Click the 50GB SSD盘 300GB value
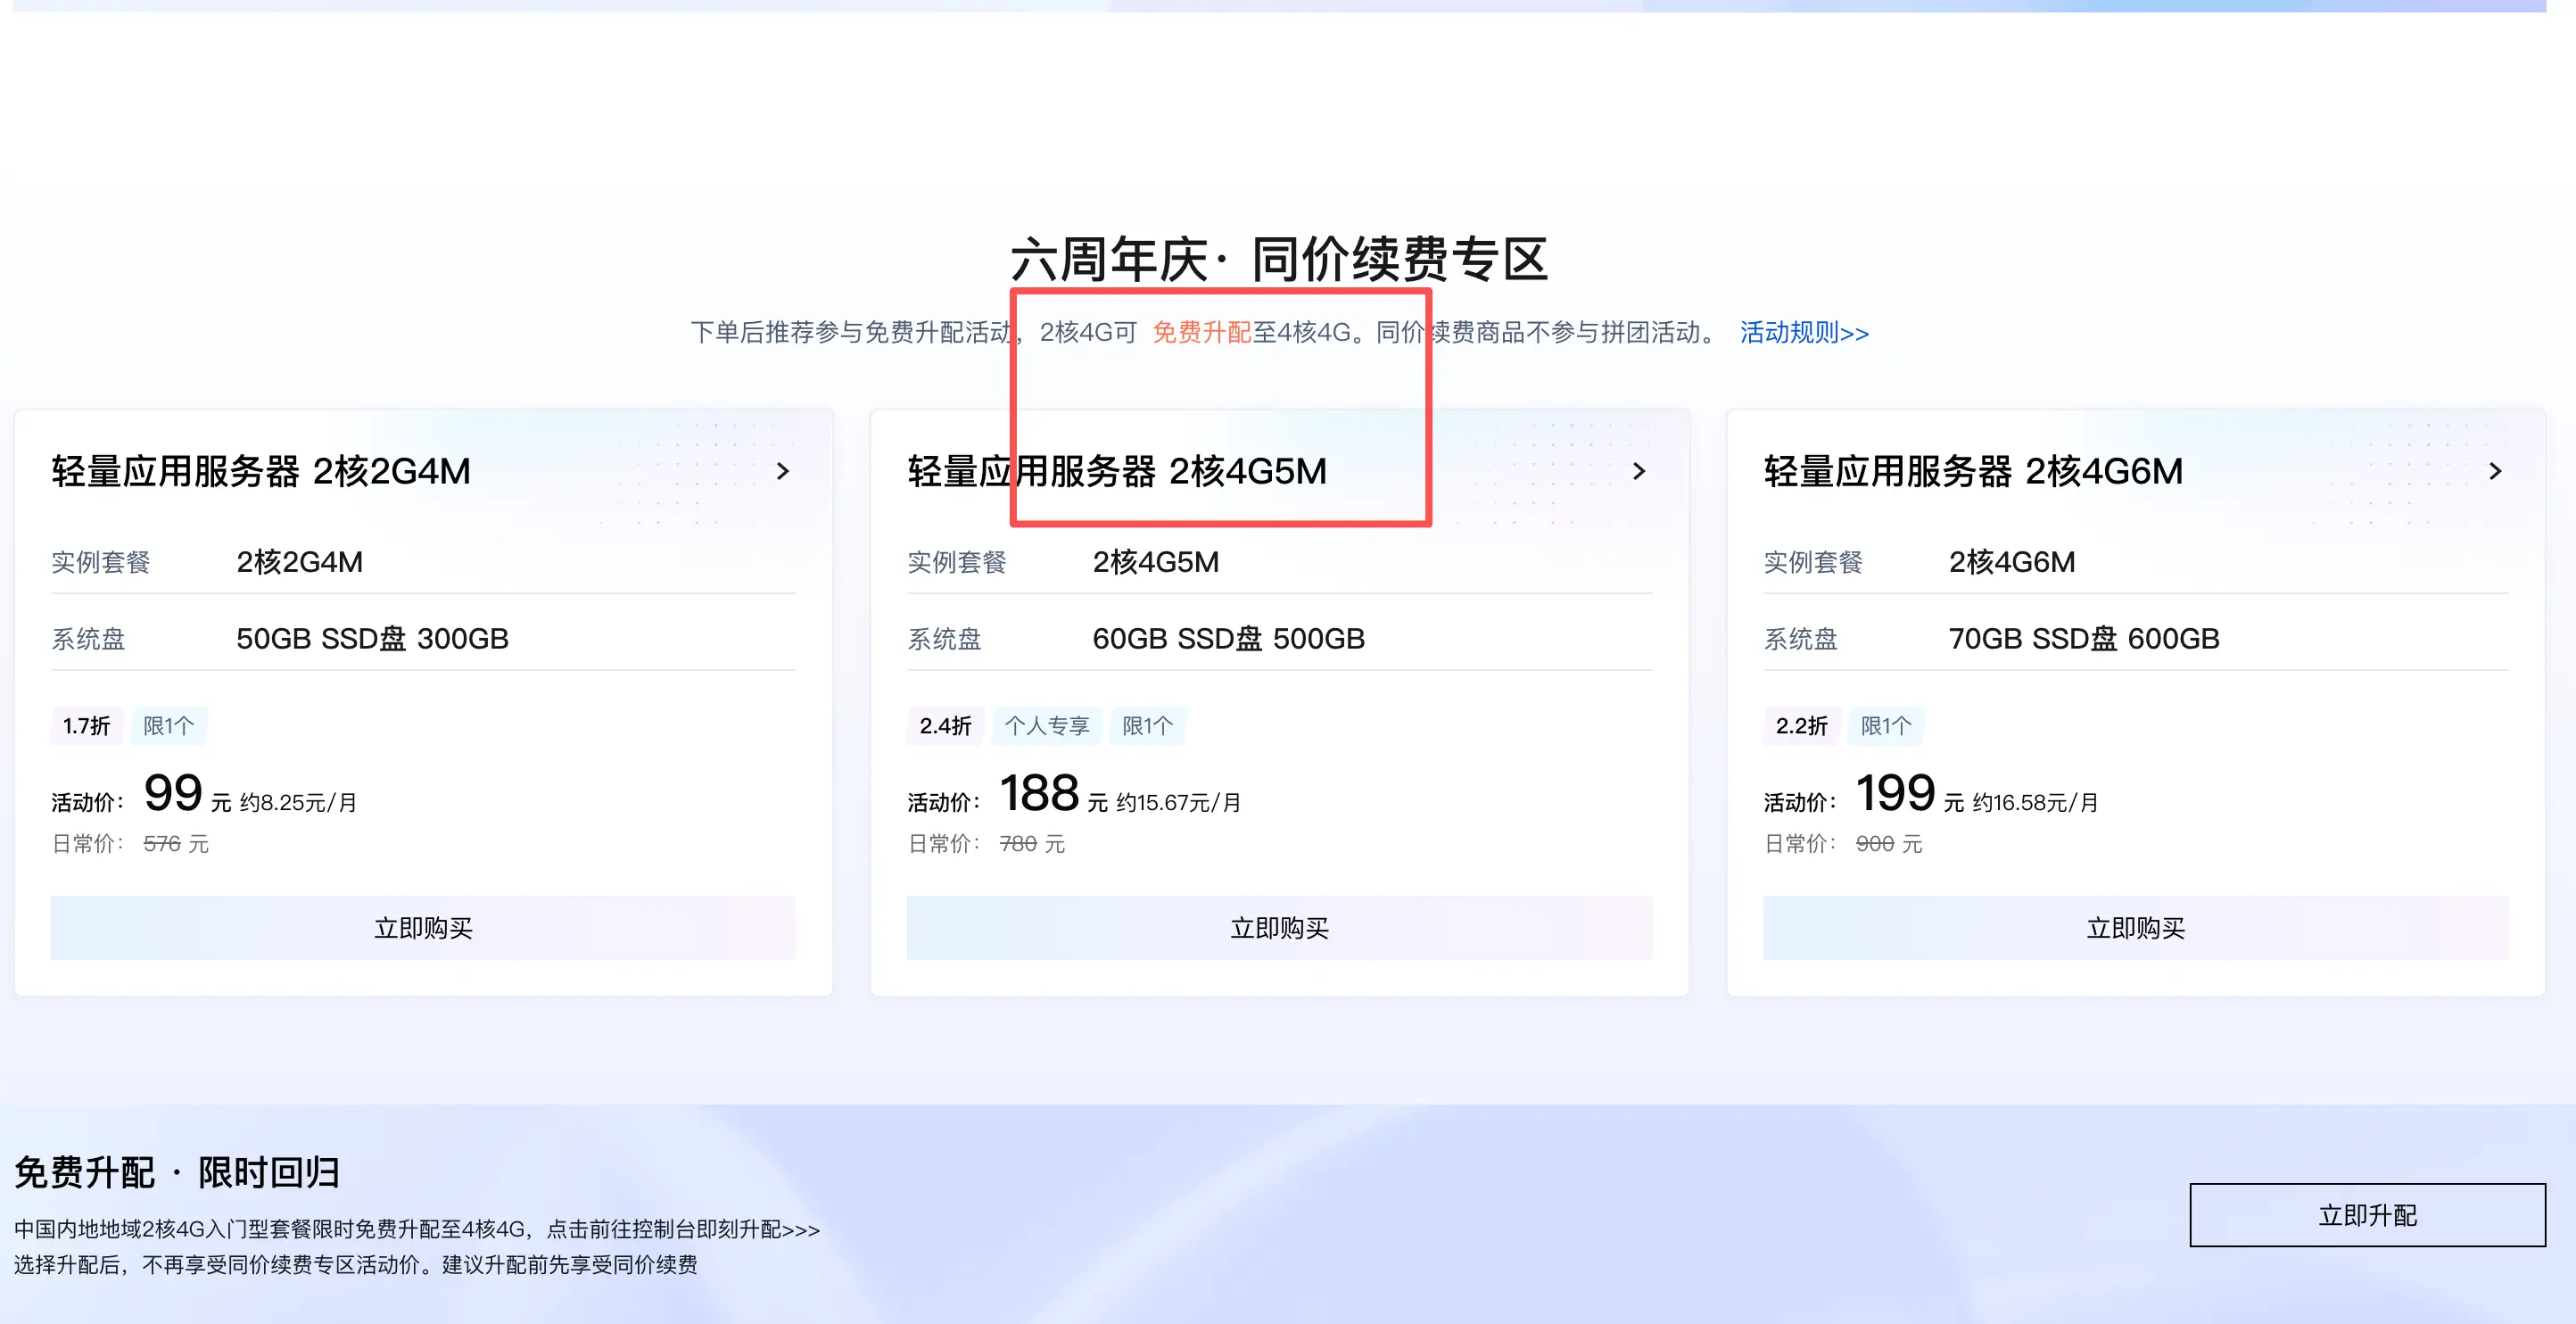This screenshot has height=1324, width=2576. pyautogui.click(x=372, y=638)
